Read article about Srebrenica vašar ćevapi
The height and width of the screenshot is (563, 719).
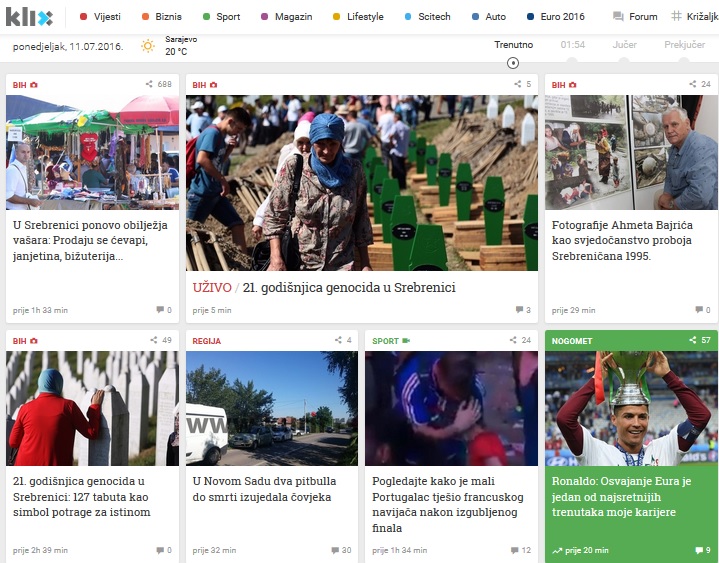click(x=90, y=240)
